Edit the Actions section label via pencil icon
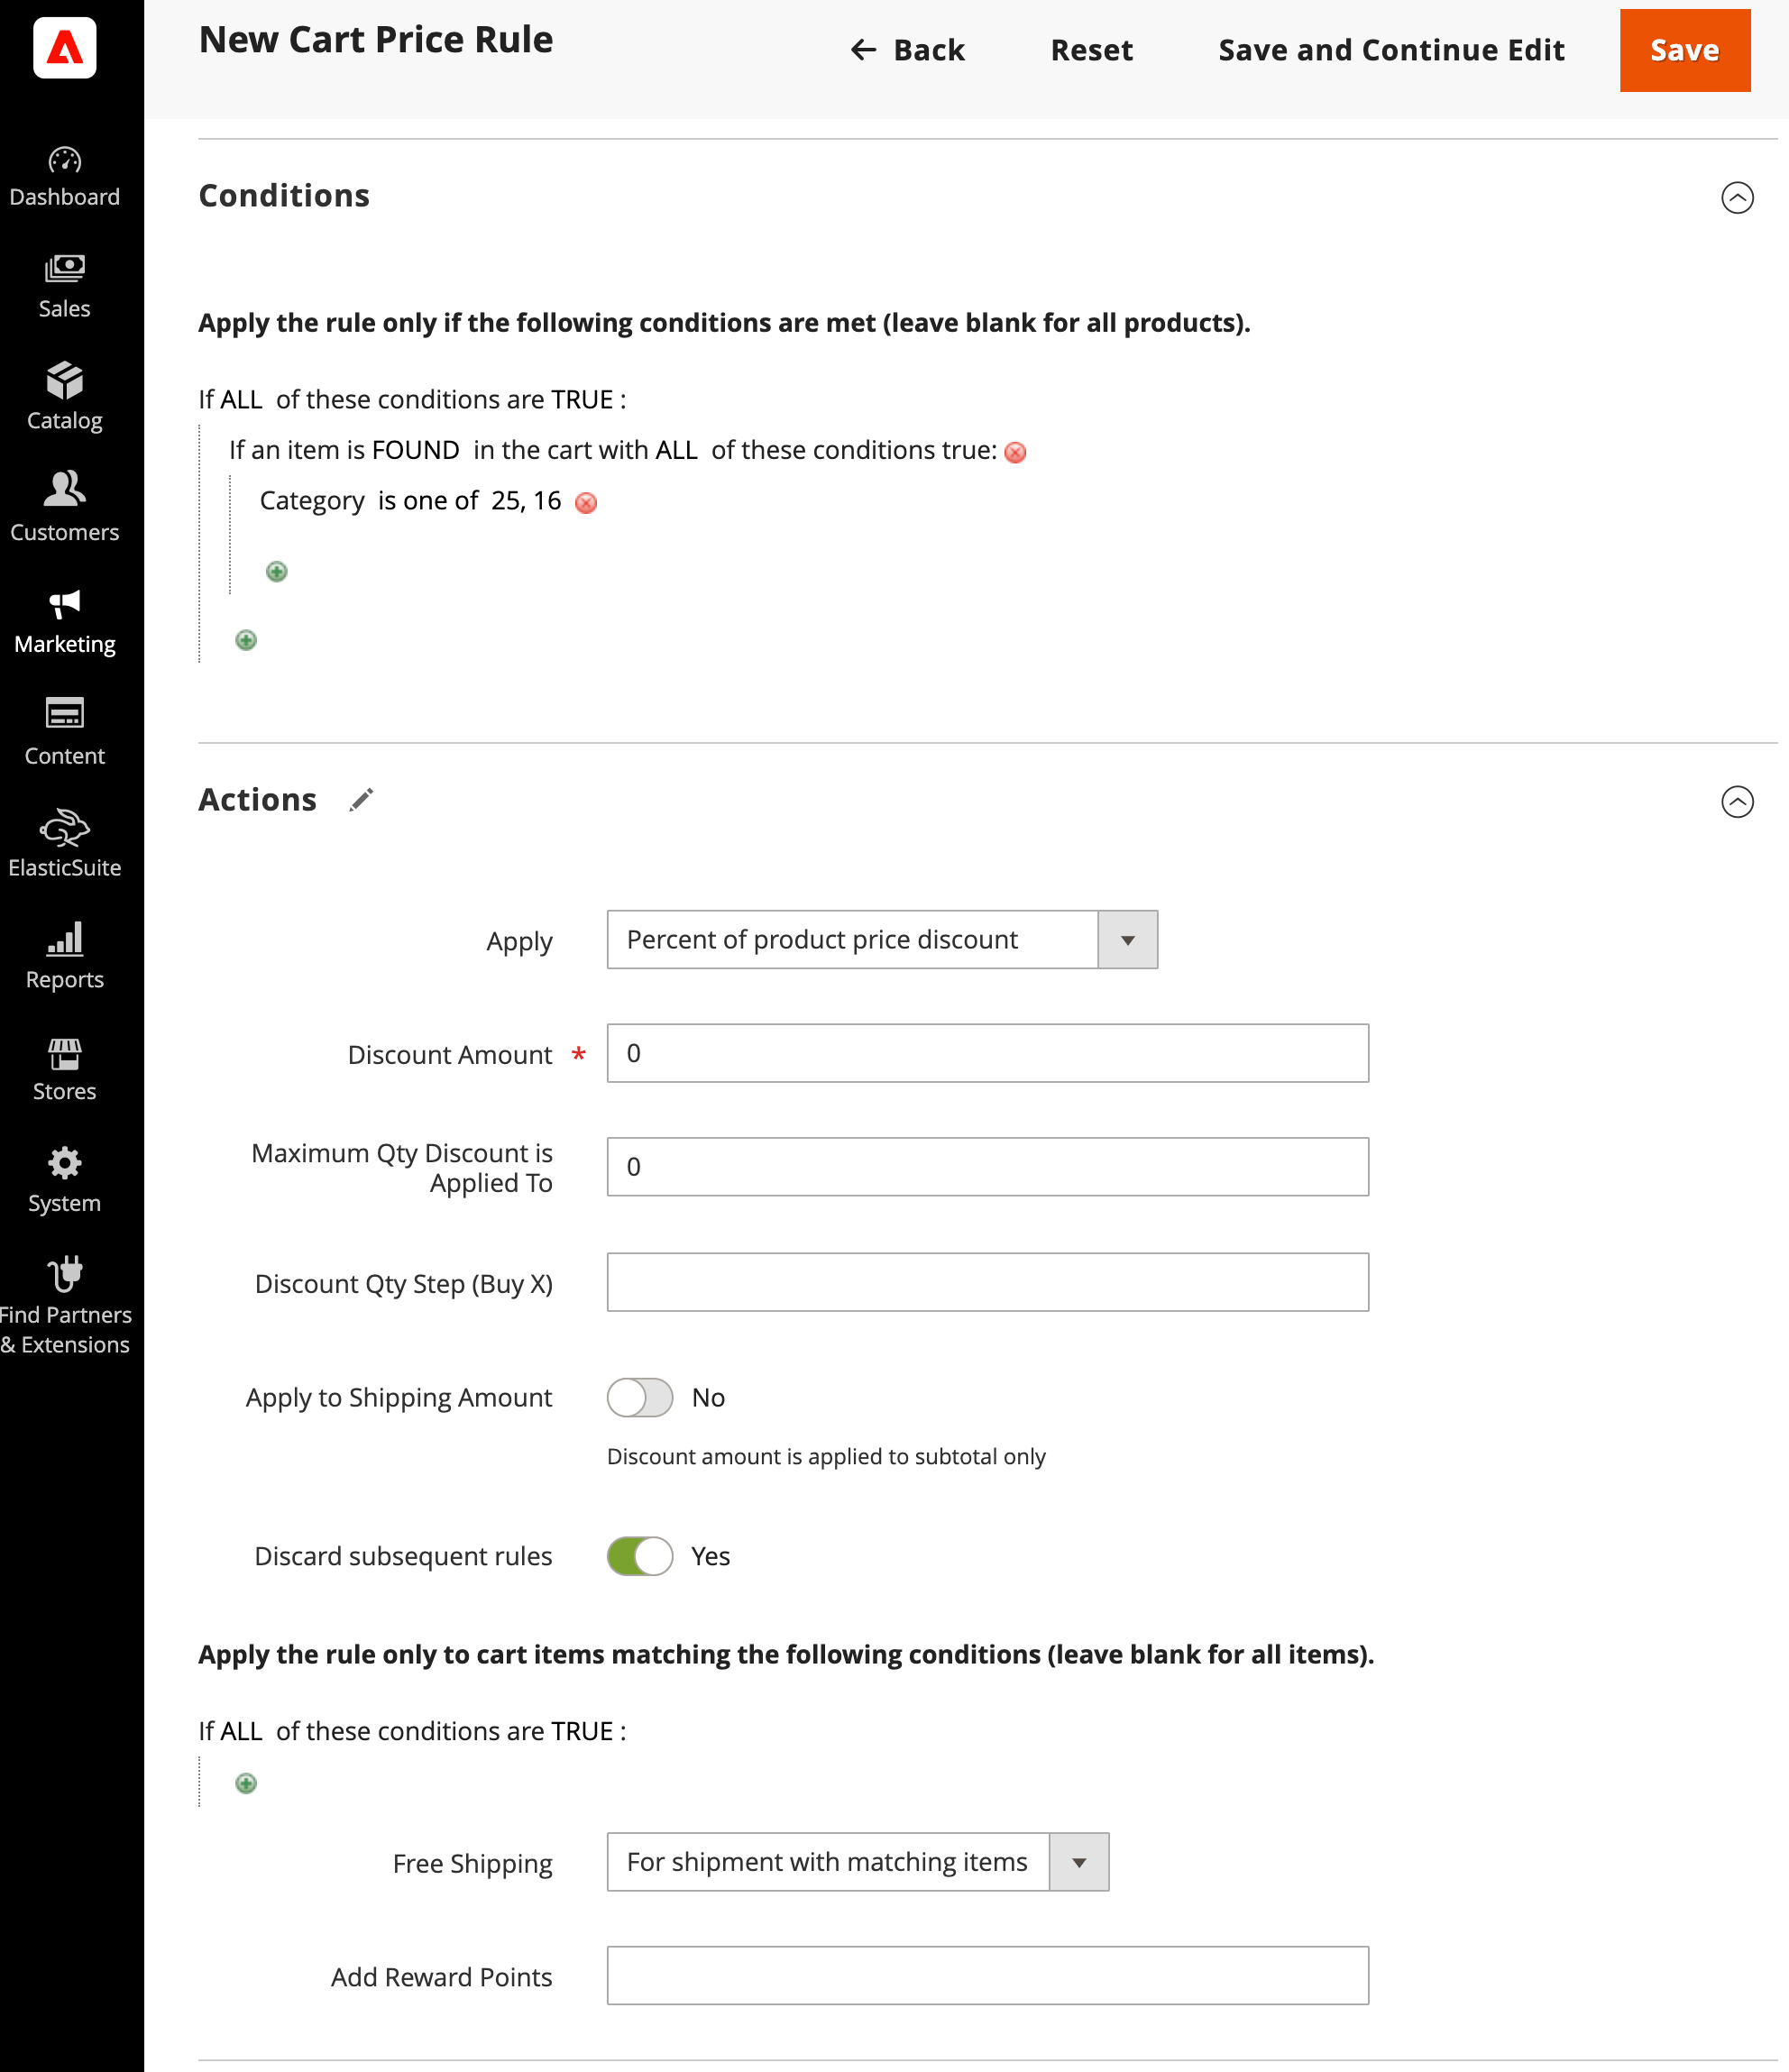Viewport: 1789px width, 2072px height. point(361,800)
